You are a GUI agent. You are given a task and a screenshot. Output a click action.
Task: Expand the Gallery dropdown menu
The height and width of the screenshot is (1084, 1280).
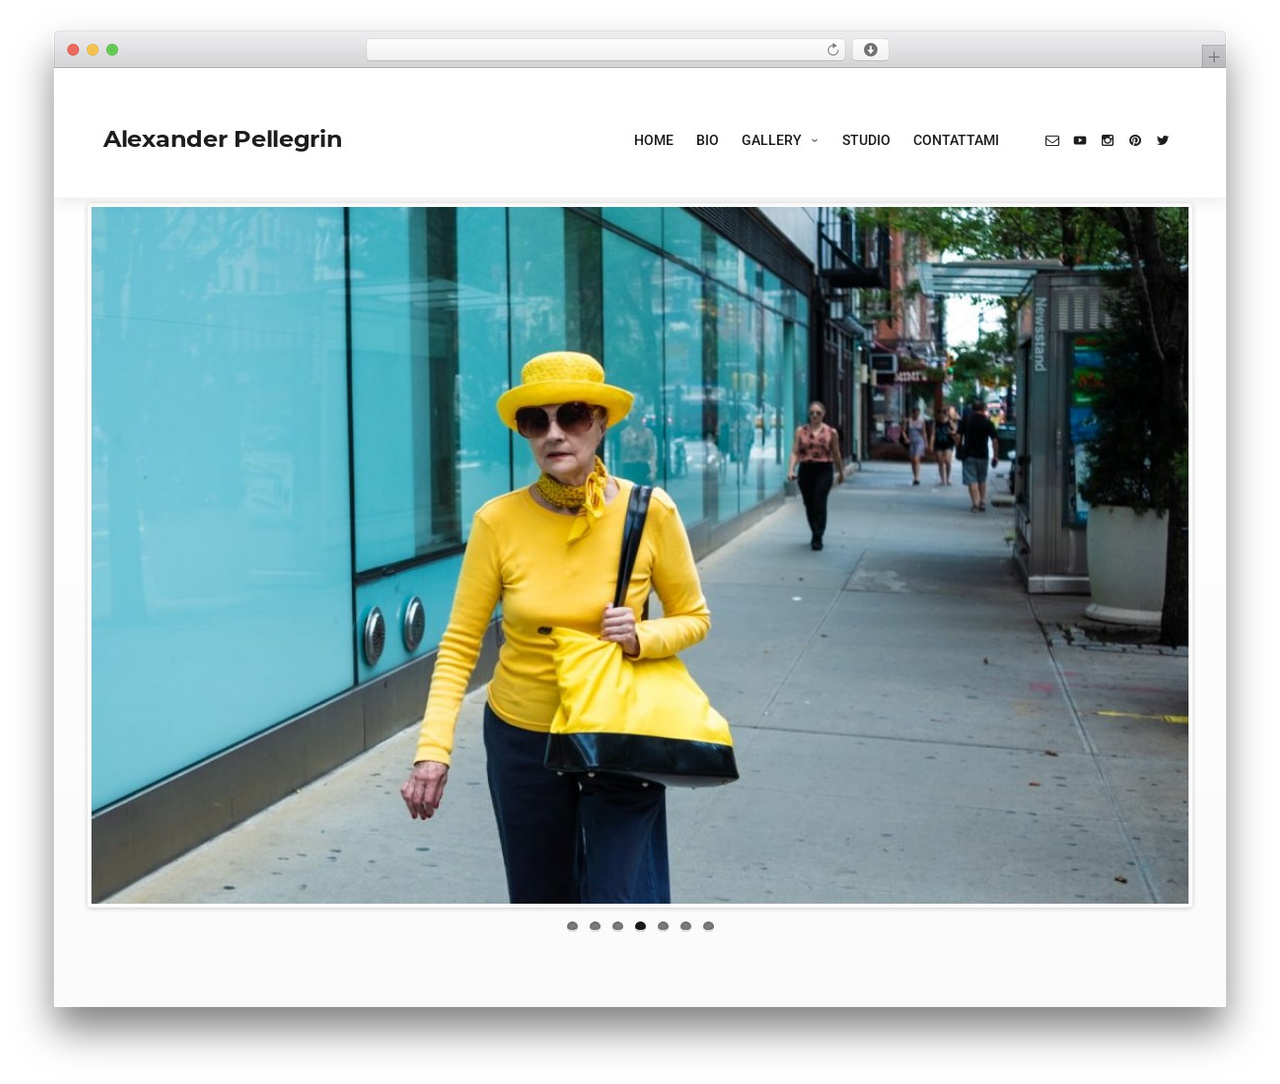(x=780, y=141)
